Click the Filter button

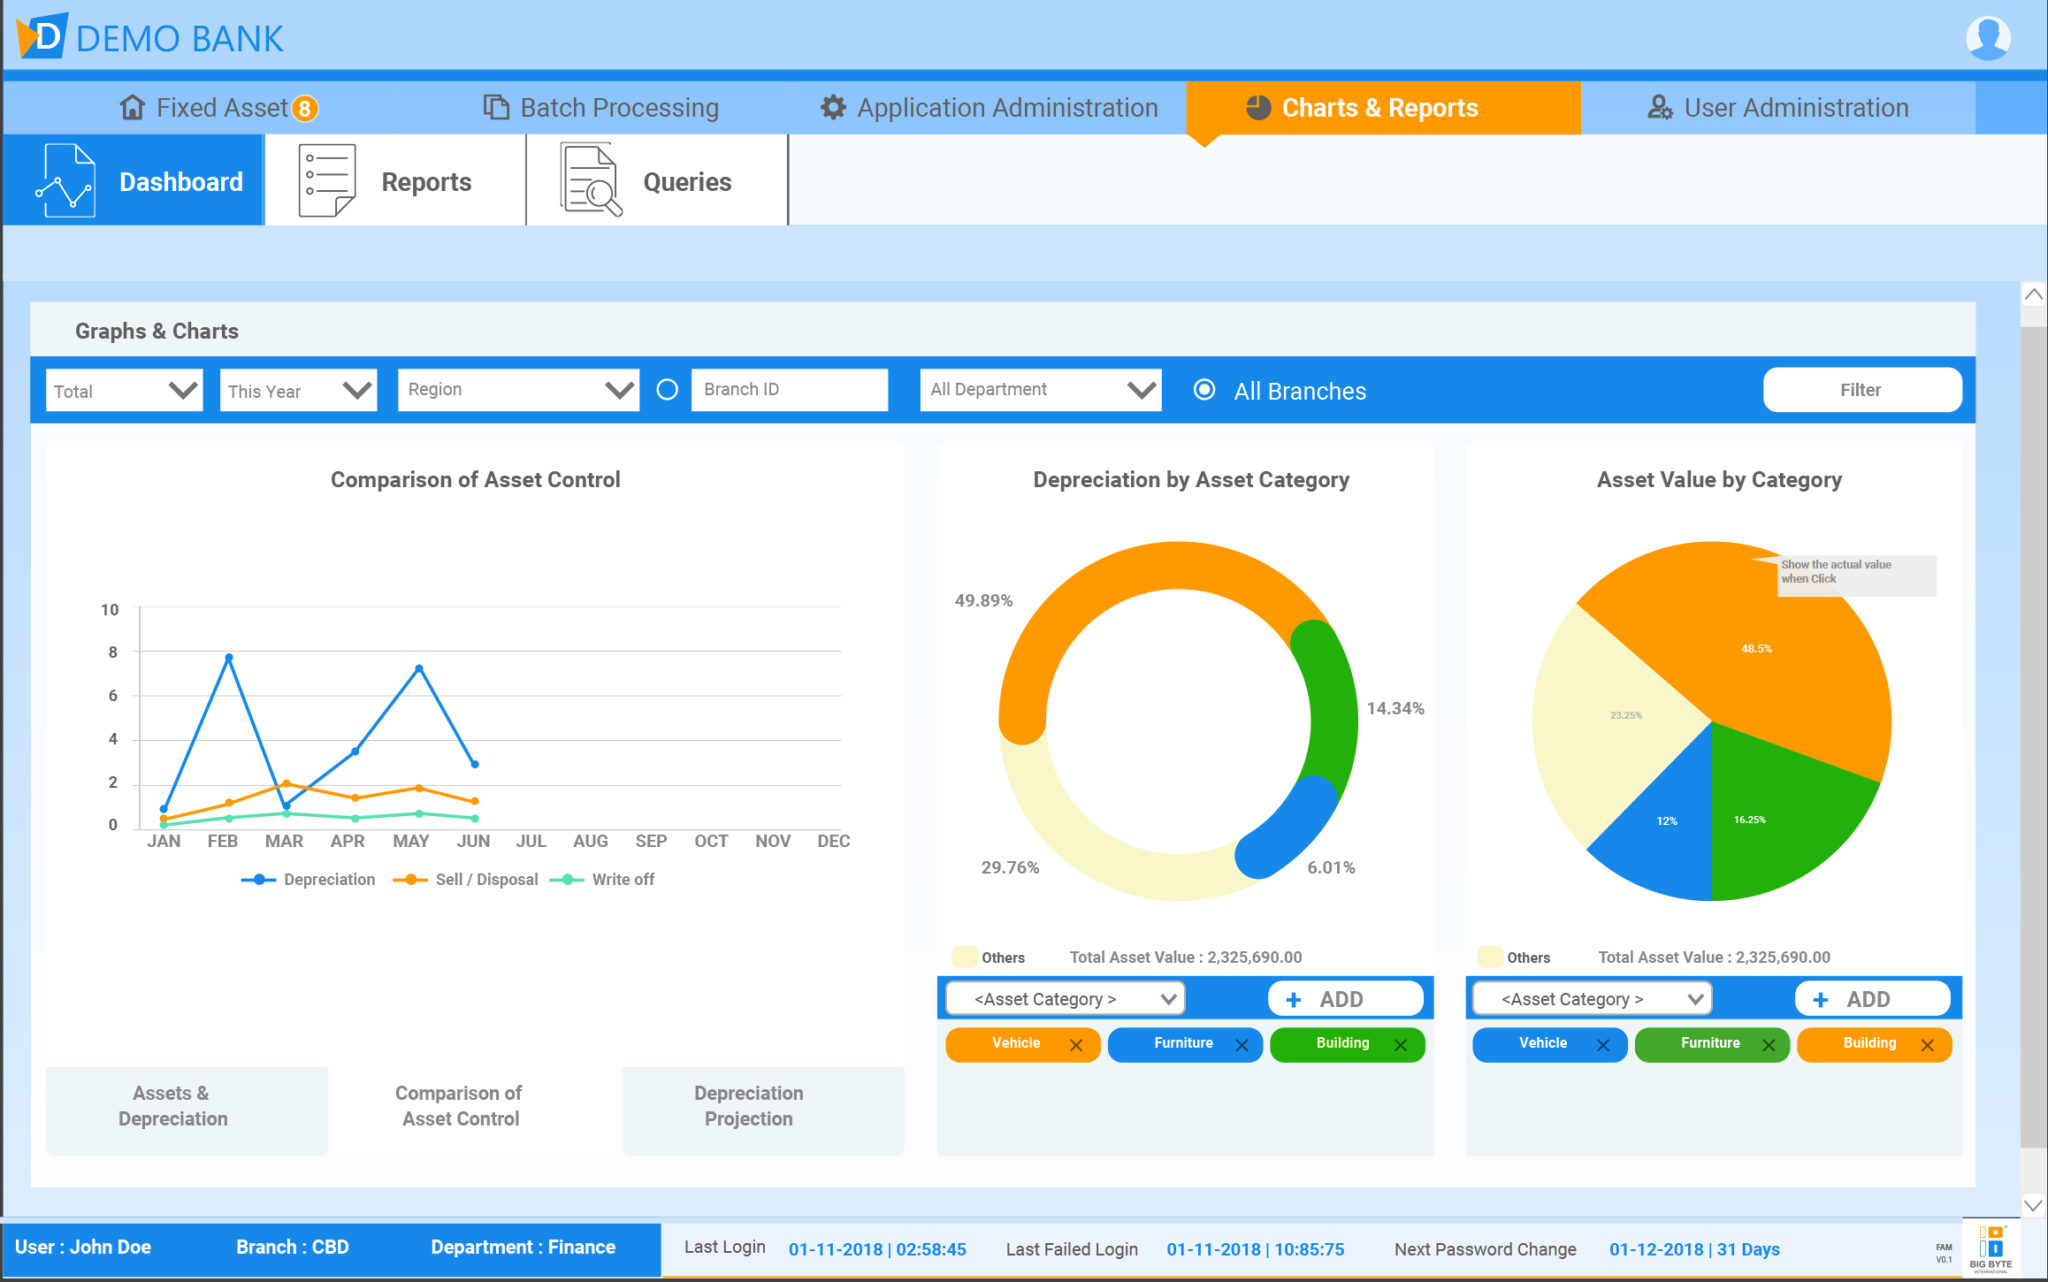pyautogui.click(x=1861, y=390)
